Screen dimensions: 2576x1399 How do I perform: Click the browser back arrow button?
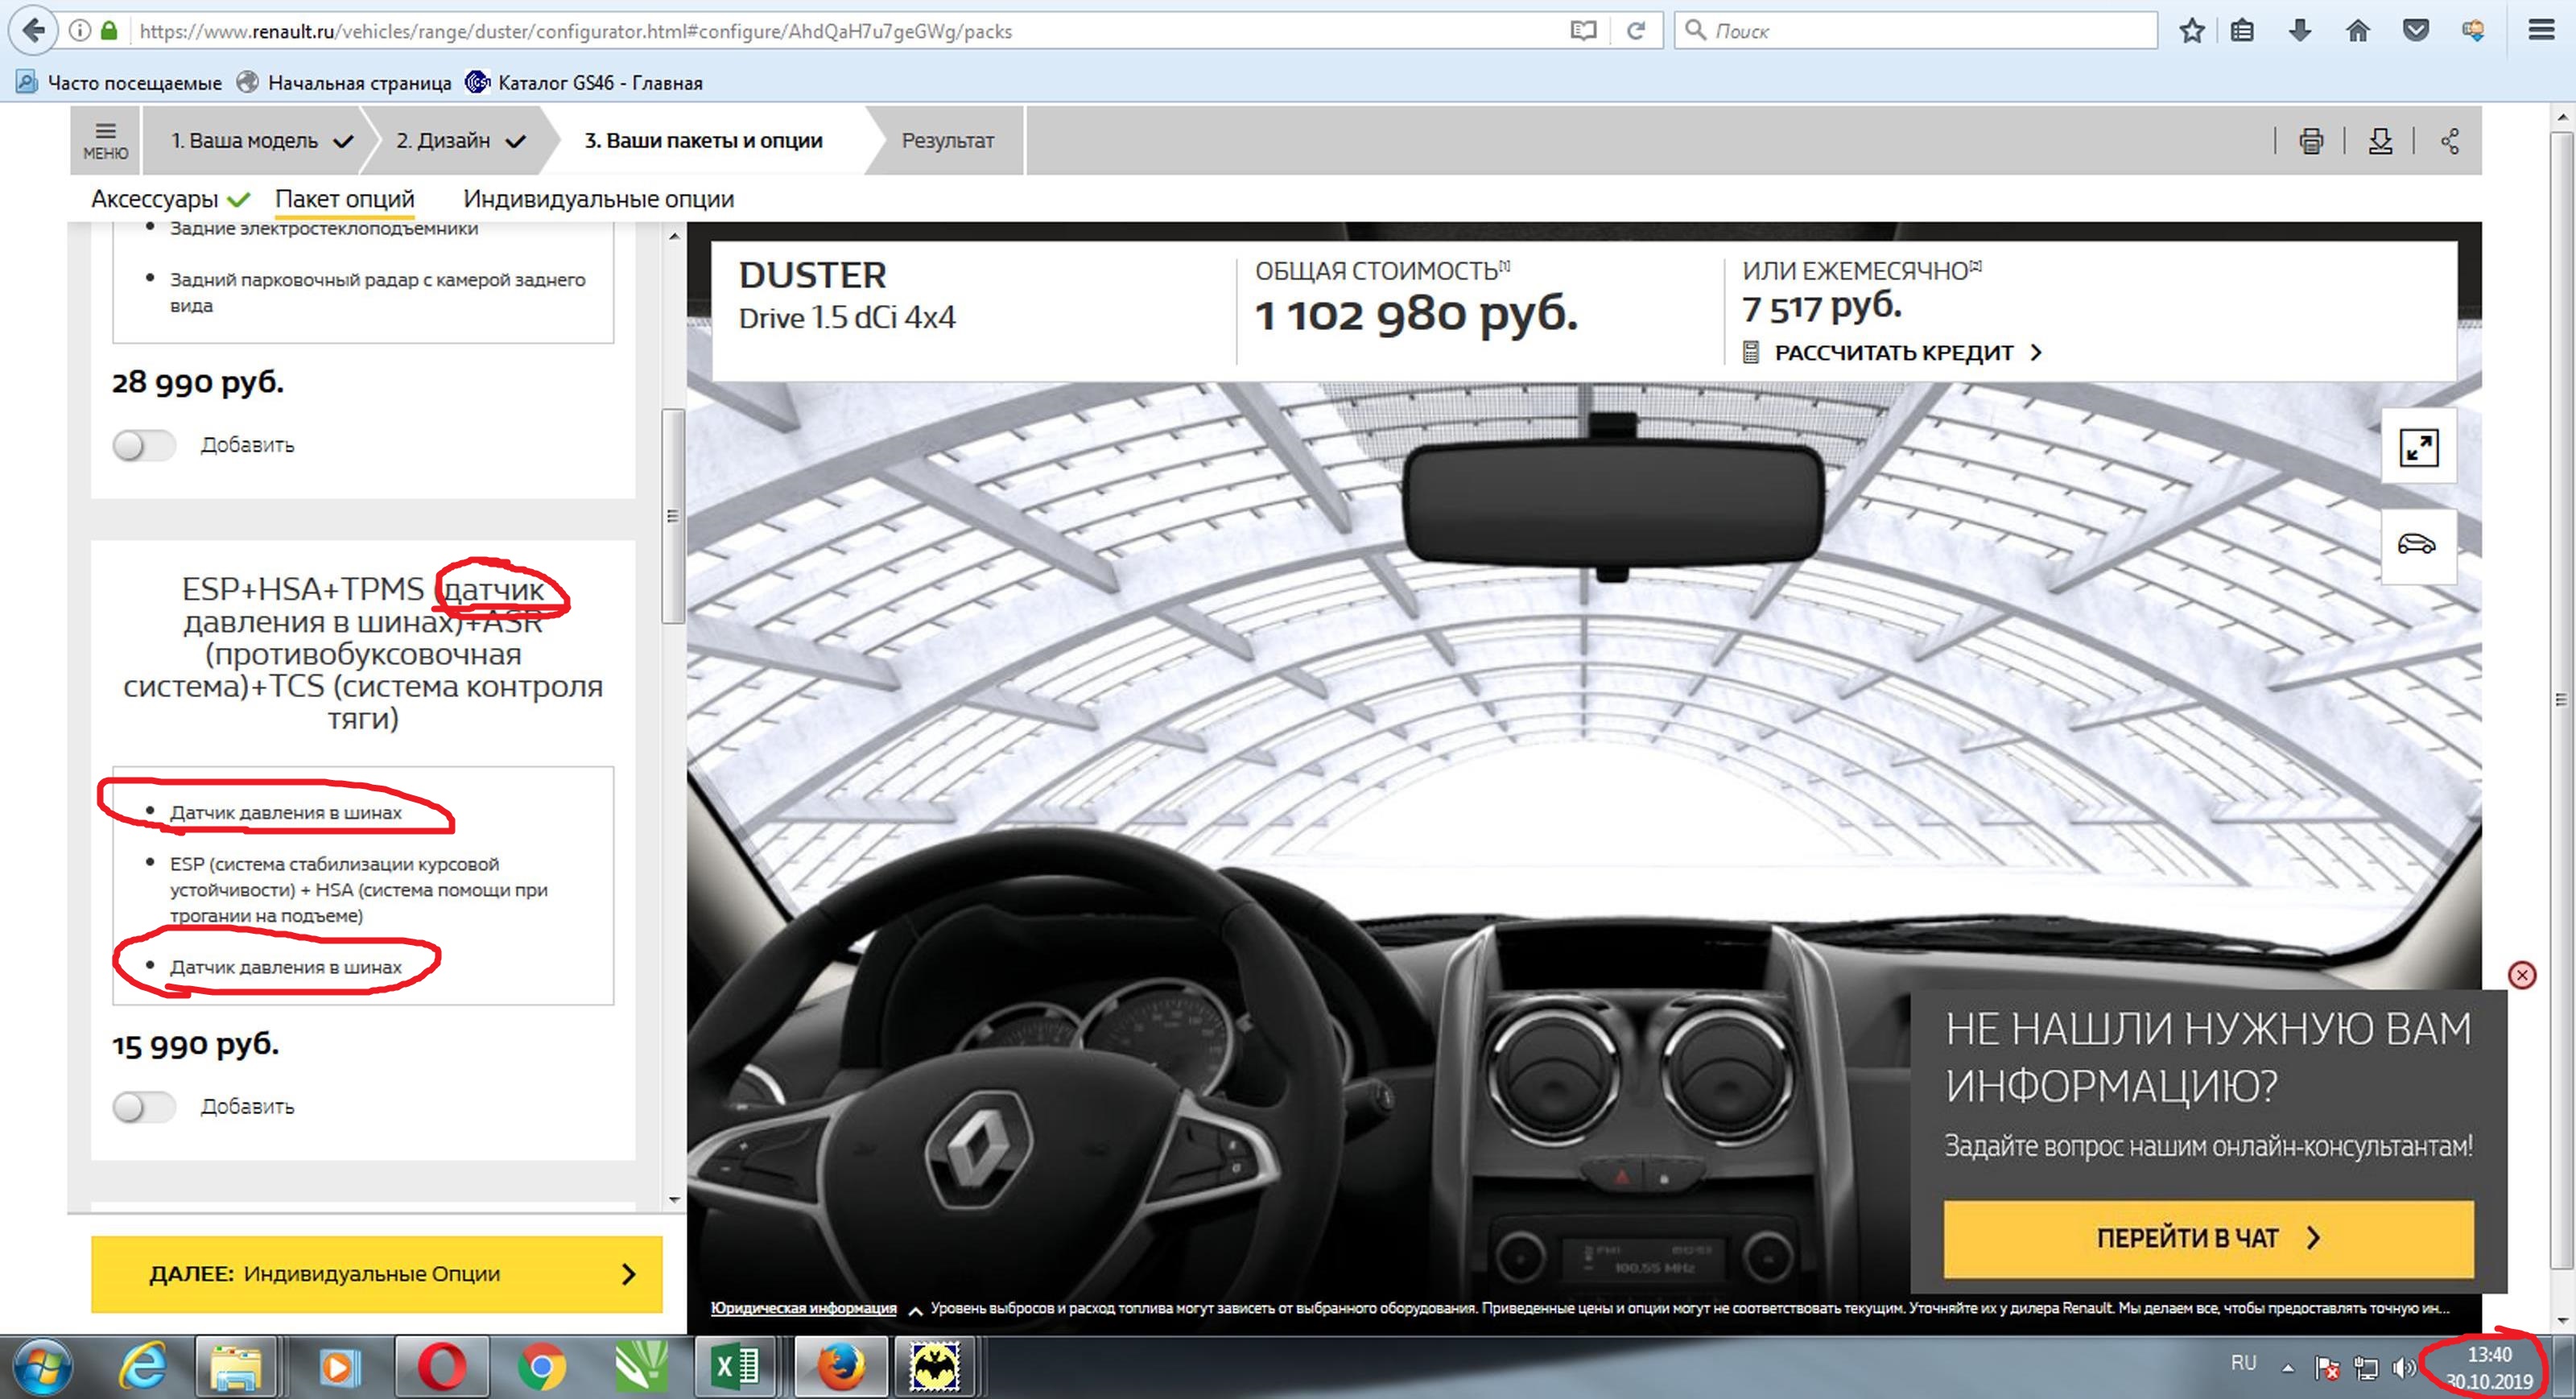point(33,30)
